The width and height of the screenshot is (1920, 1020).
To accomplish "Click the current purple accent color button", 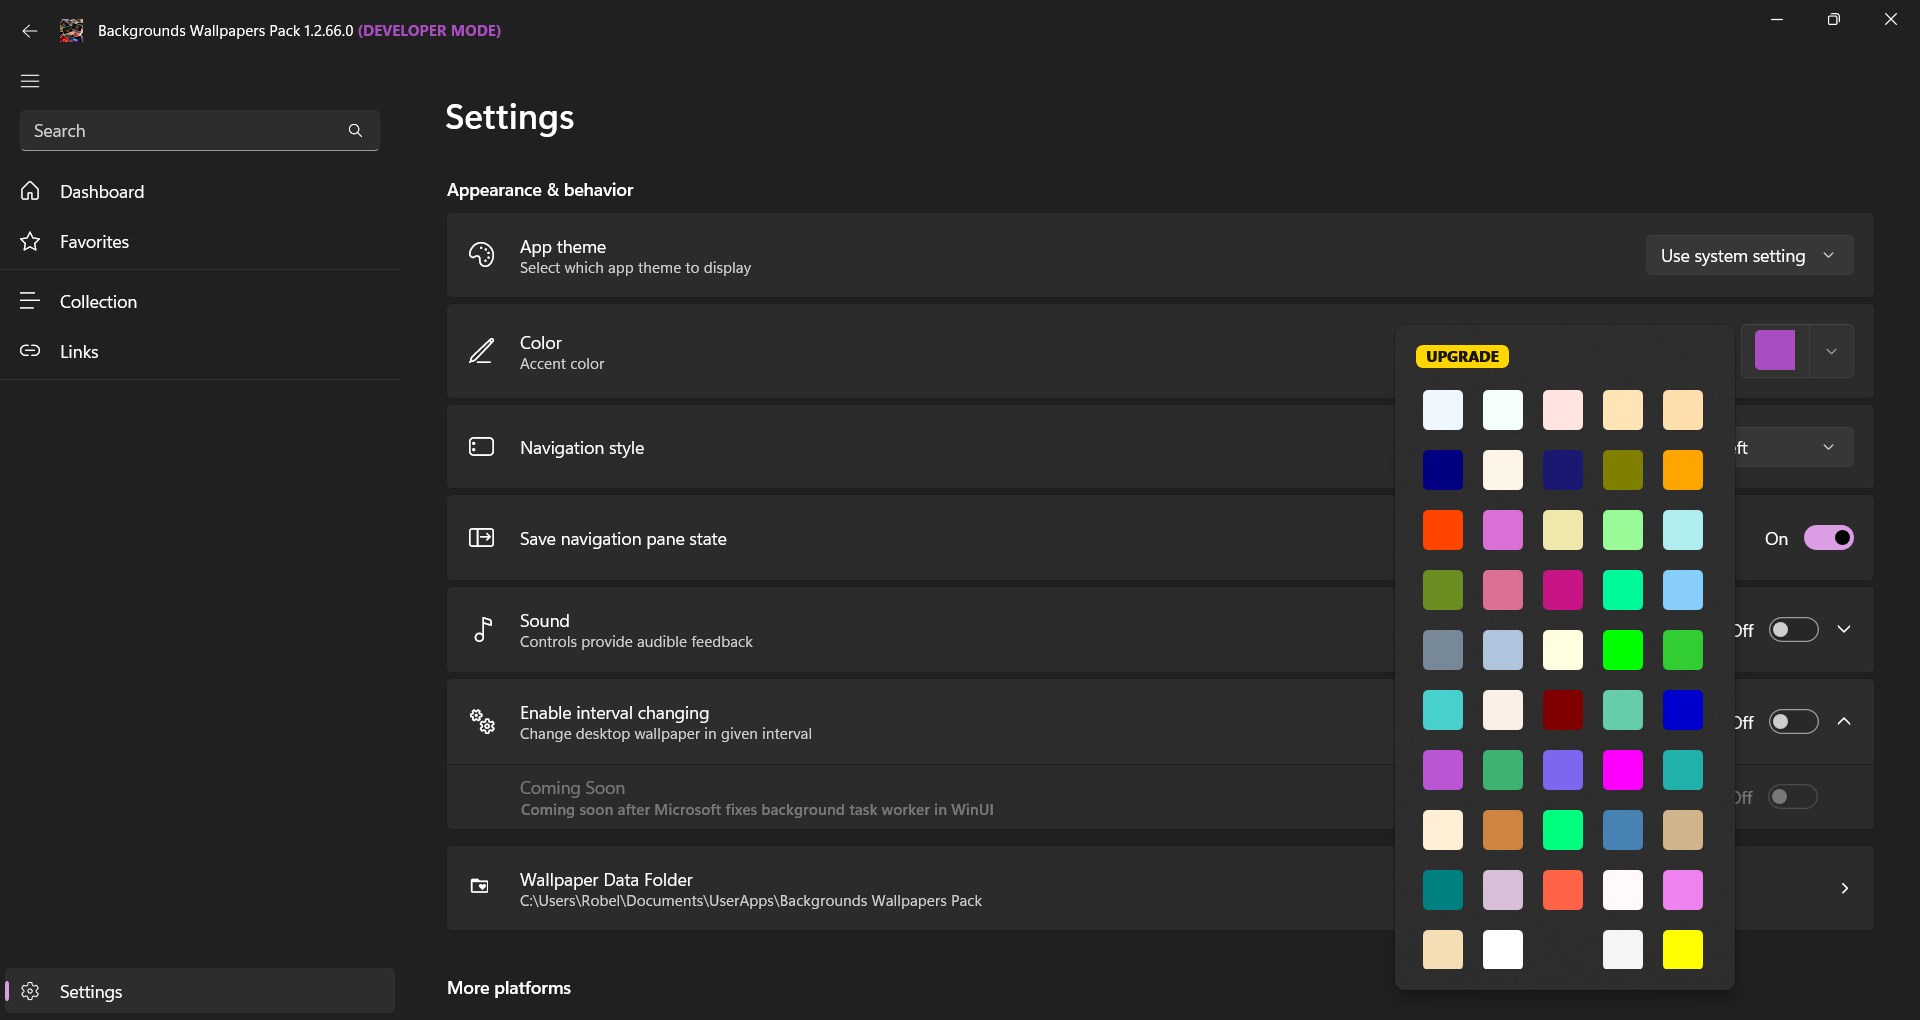I will (x=1775, y=351).
